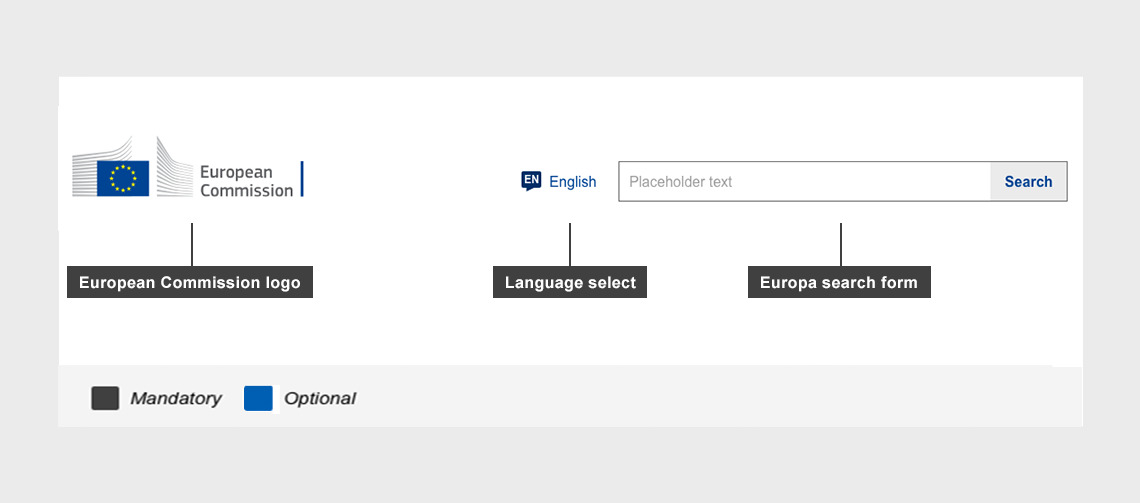Click the blue vertical bar beside Commission
1140x503 pixels.
(x=302, y=179)
